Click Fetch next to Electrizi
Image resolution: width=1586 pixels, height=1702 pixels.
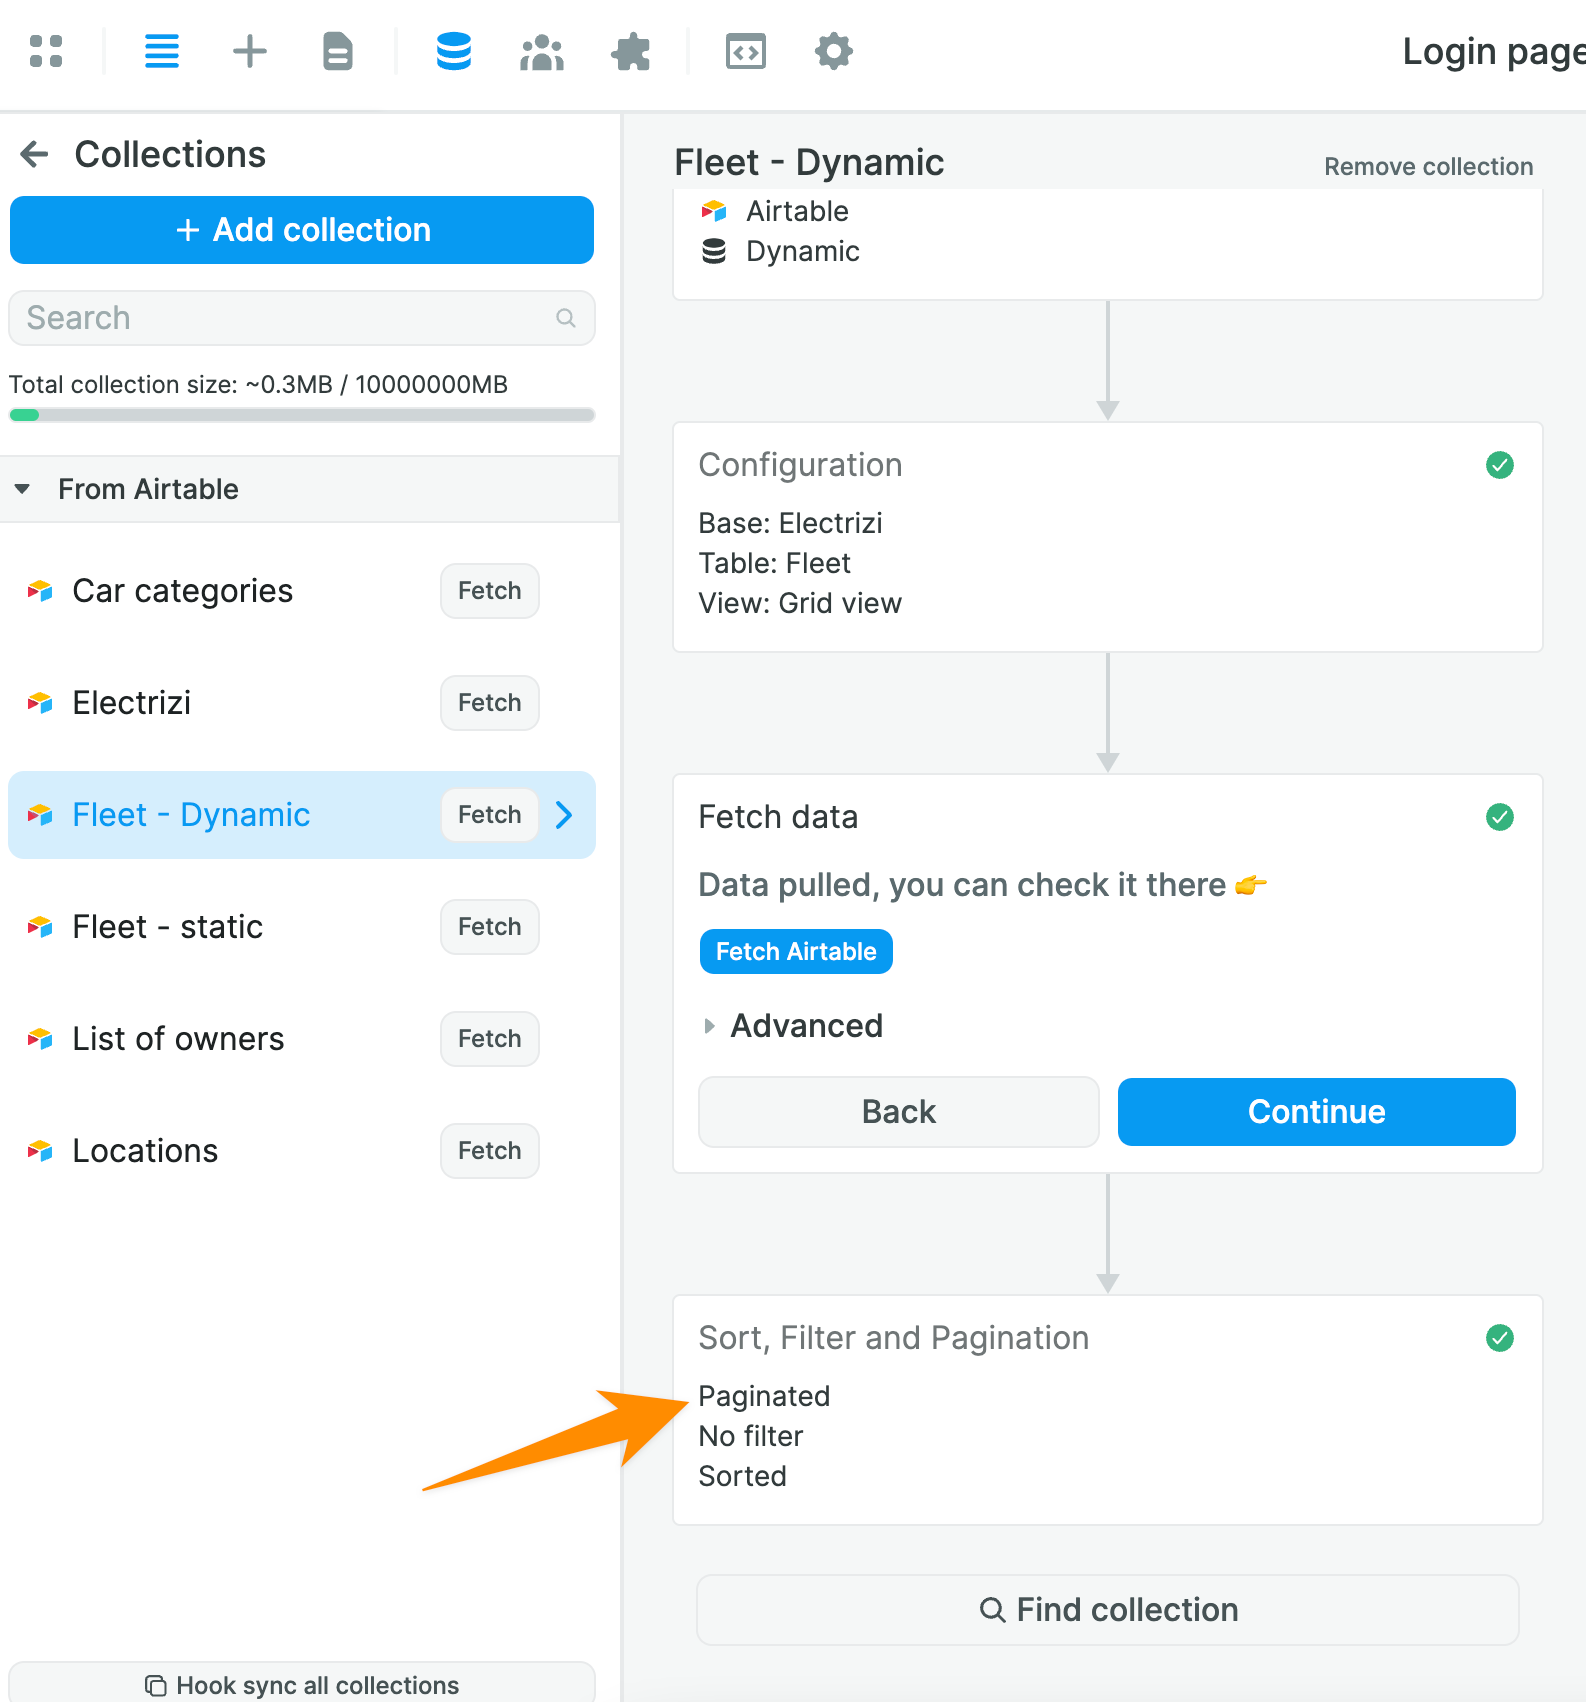[490, 703]
